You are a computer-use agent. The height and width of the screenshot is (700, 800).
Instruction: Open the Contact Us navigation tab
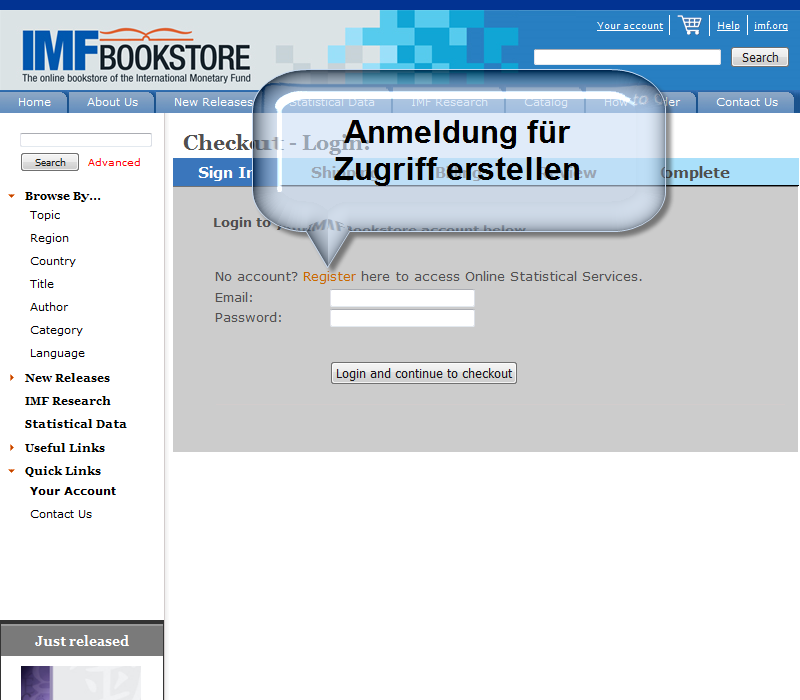point(746,102)
